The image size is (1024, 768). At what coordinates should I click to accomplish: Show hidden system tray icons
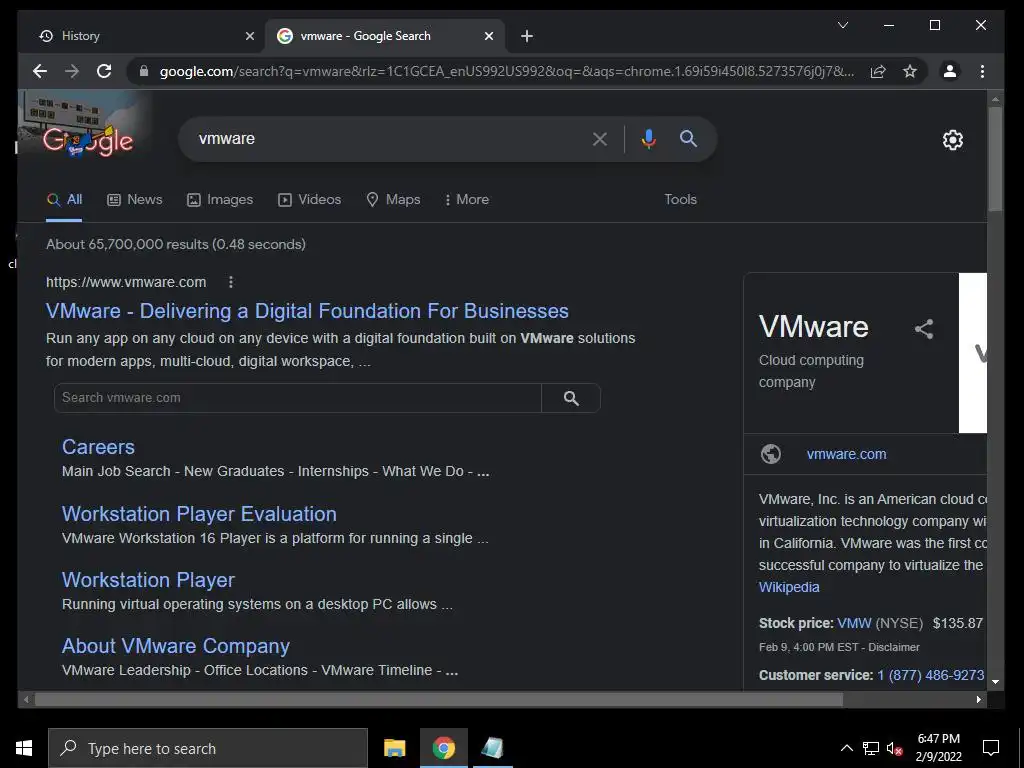pyautogui.click(x=846, y=748)
